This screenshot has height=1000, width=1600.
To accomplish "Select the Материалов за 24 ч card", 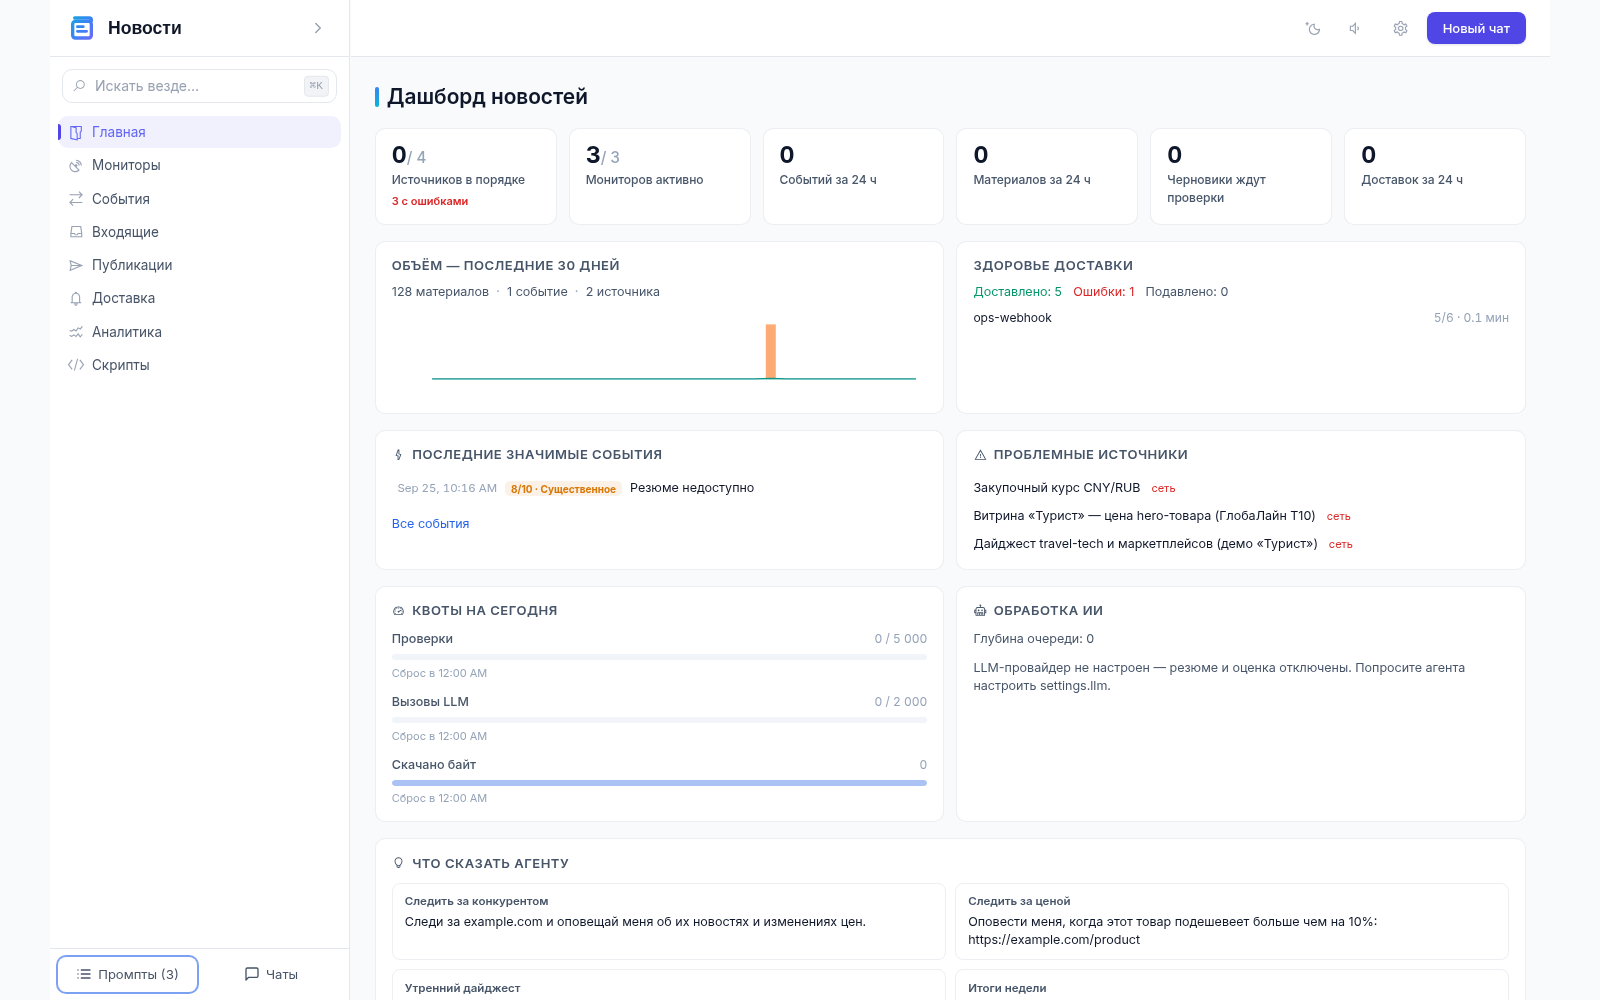I will point(1047,177).
